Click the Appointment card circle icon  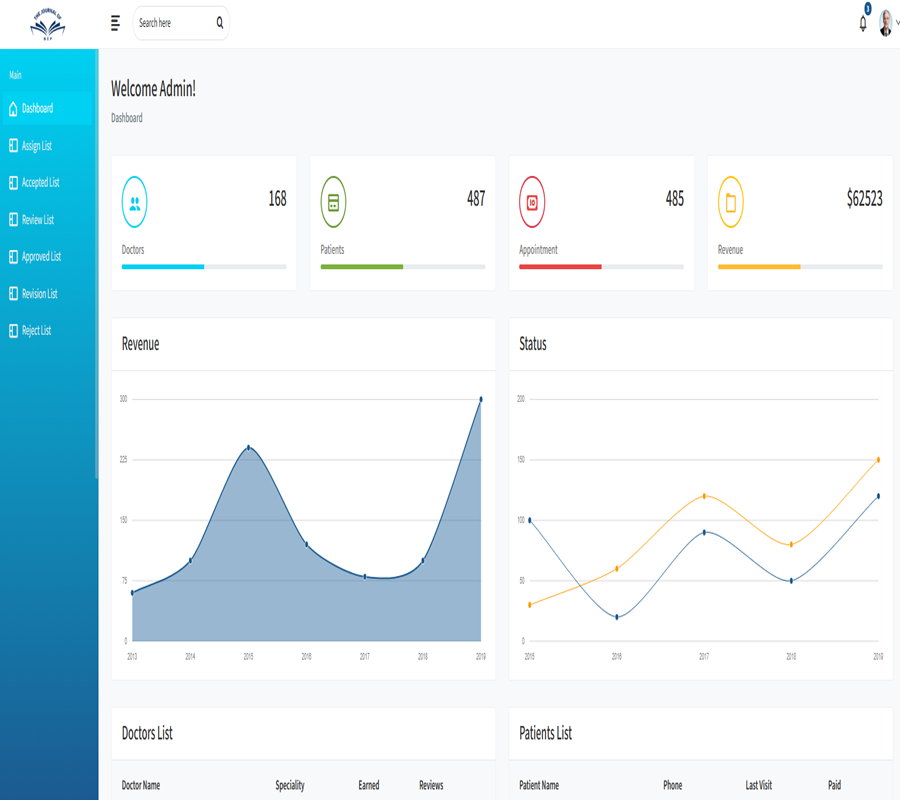[x=532, y=202]
